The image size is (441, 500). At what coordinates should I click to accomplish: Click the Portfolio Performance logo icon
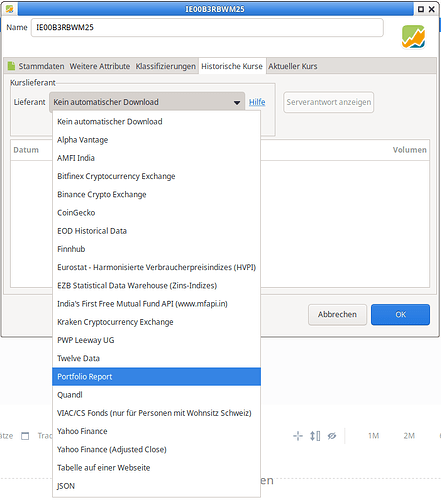[x=413, y=37]
